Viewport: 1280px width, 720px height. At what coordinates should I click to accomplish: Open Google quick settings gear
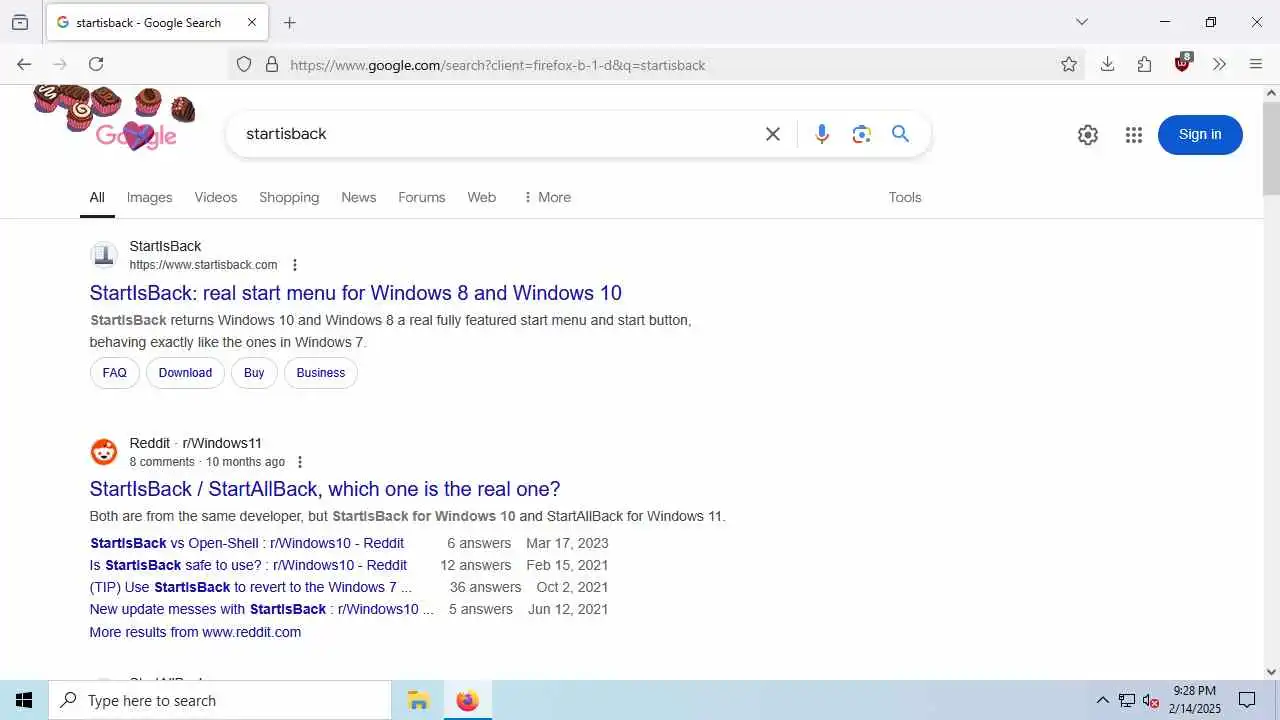1088,135
